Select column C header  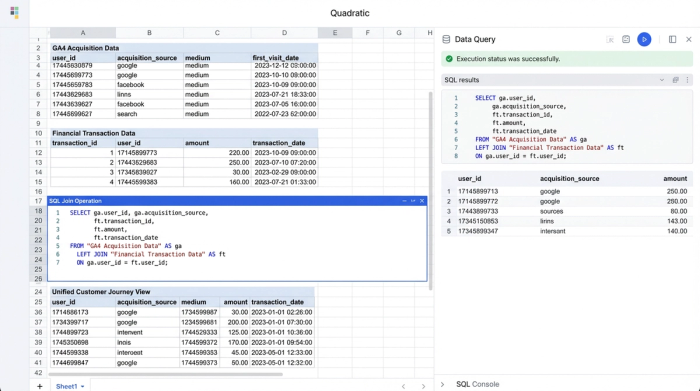(x=217, y=33)
